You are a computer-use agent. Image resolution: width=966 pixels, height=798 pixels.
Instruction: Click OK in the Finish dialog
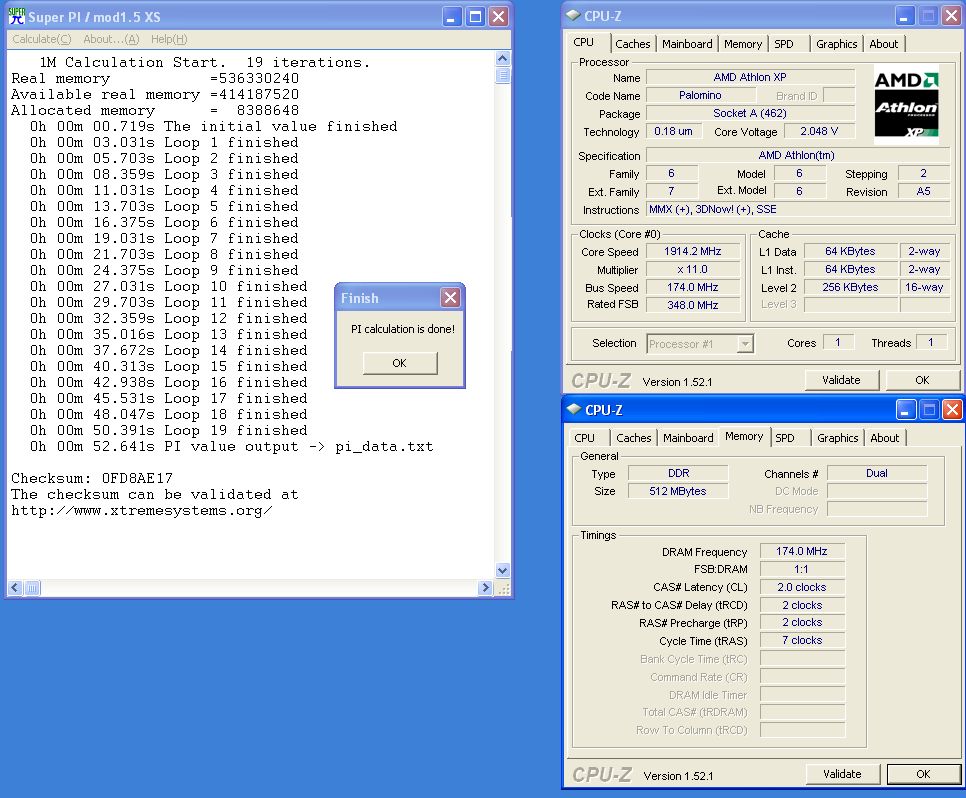pyautogui.click(x=400, y=363)
